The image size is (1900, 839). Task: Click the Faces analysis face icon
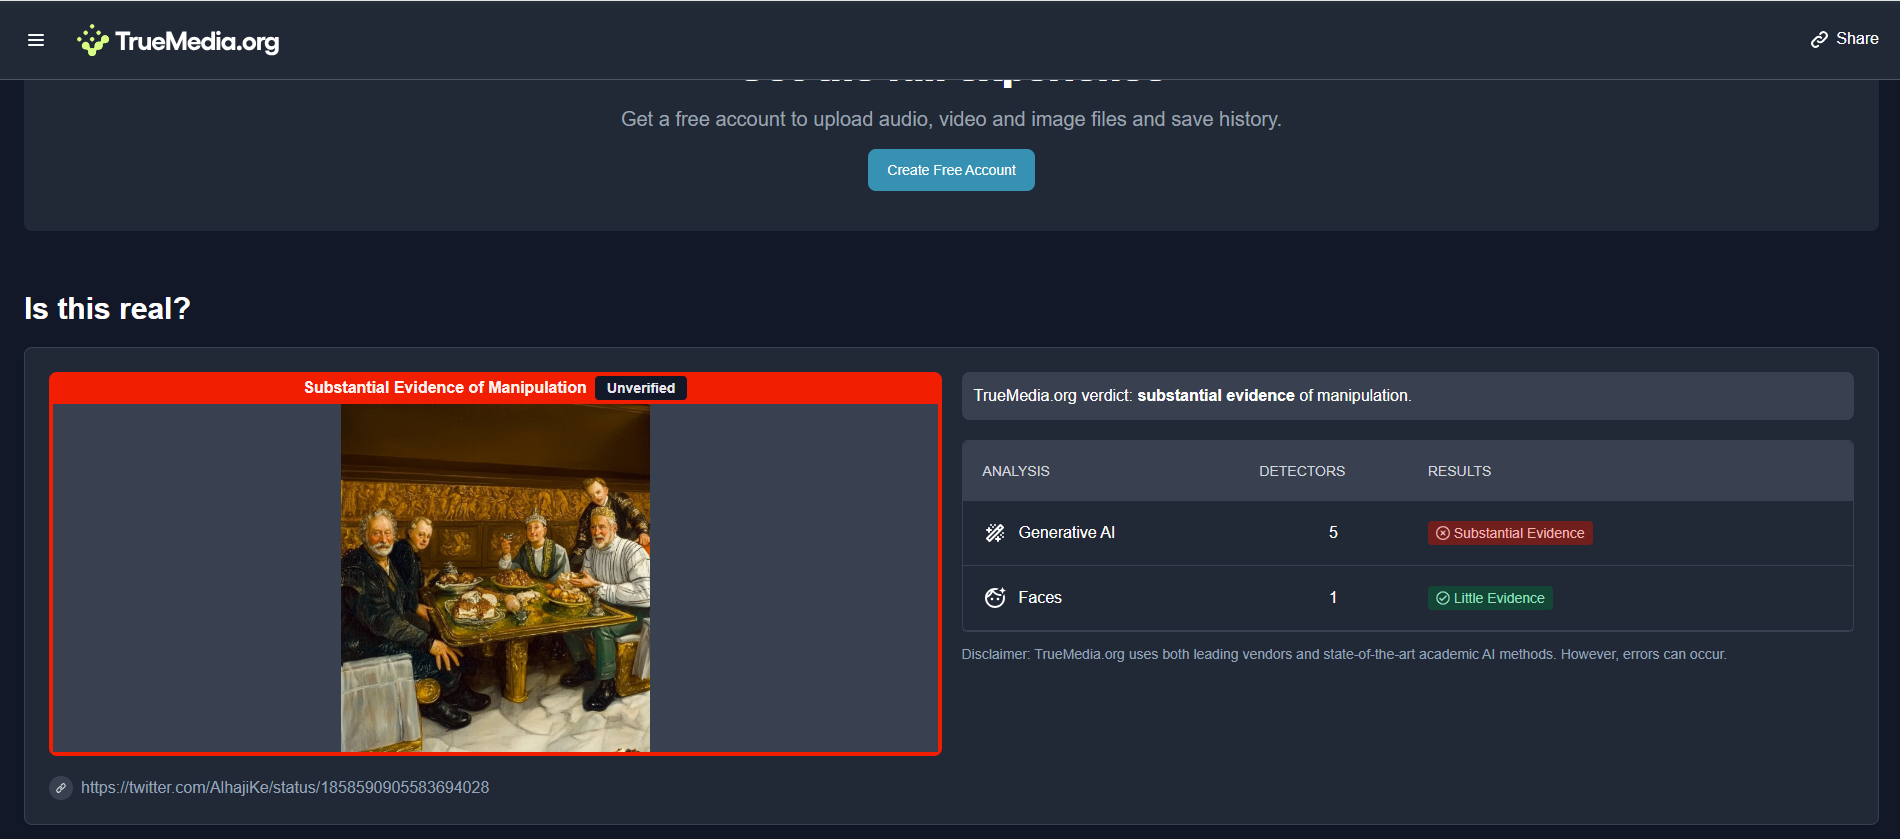[995, 598]
